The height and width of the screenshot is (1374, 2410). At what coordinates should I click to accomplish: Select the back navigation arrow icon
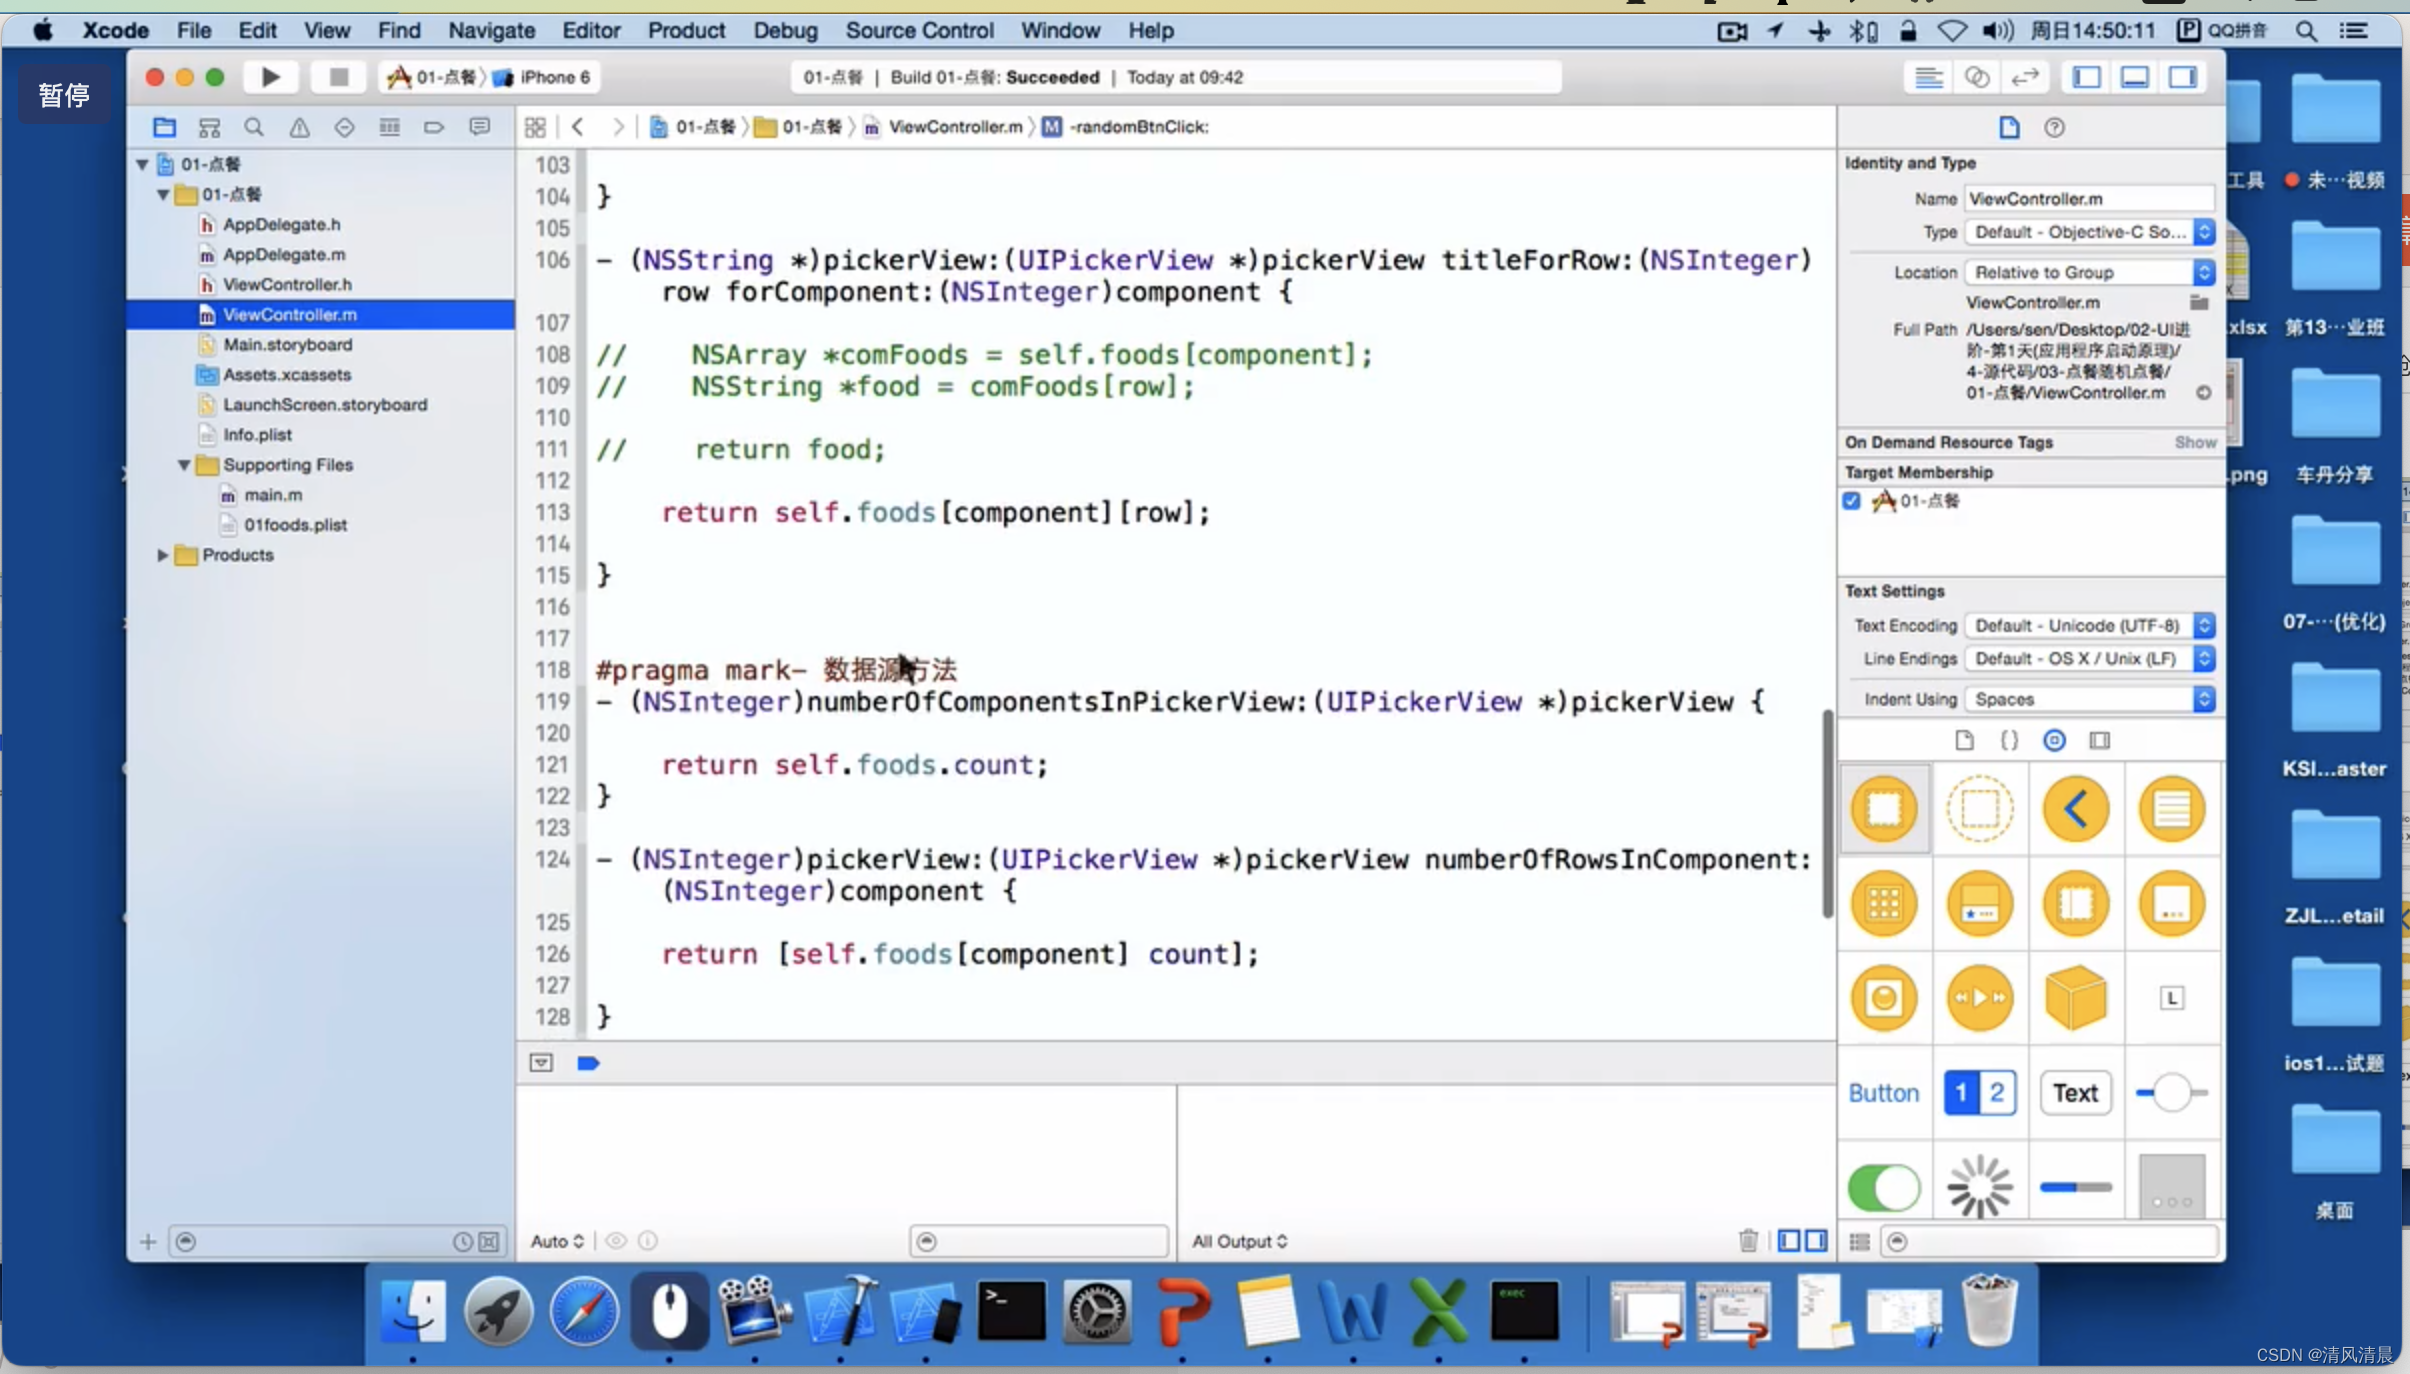click(578, 126)
